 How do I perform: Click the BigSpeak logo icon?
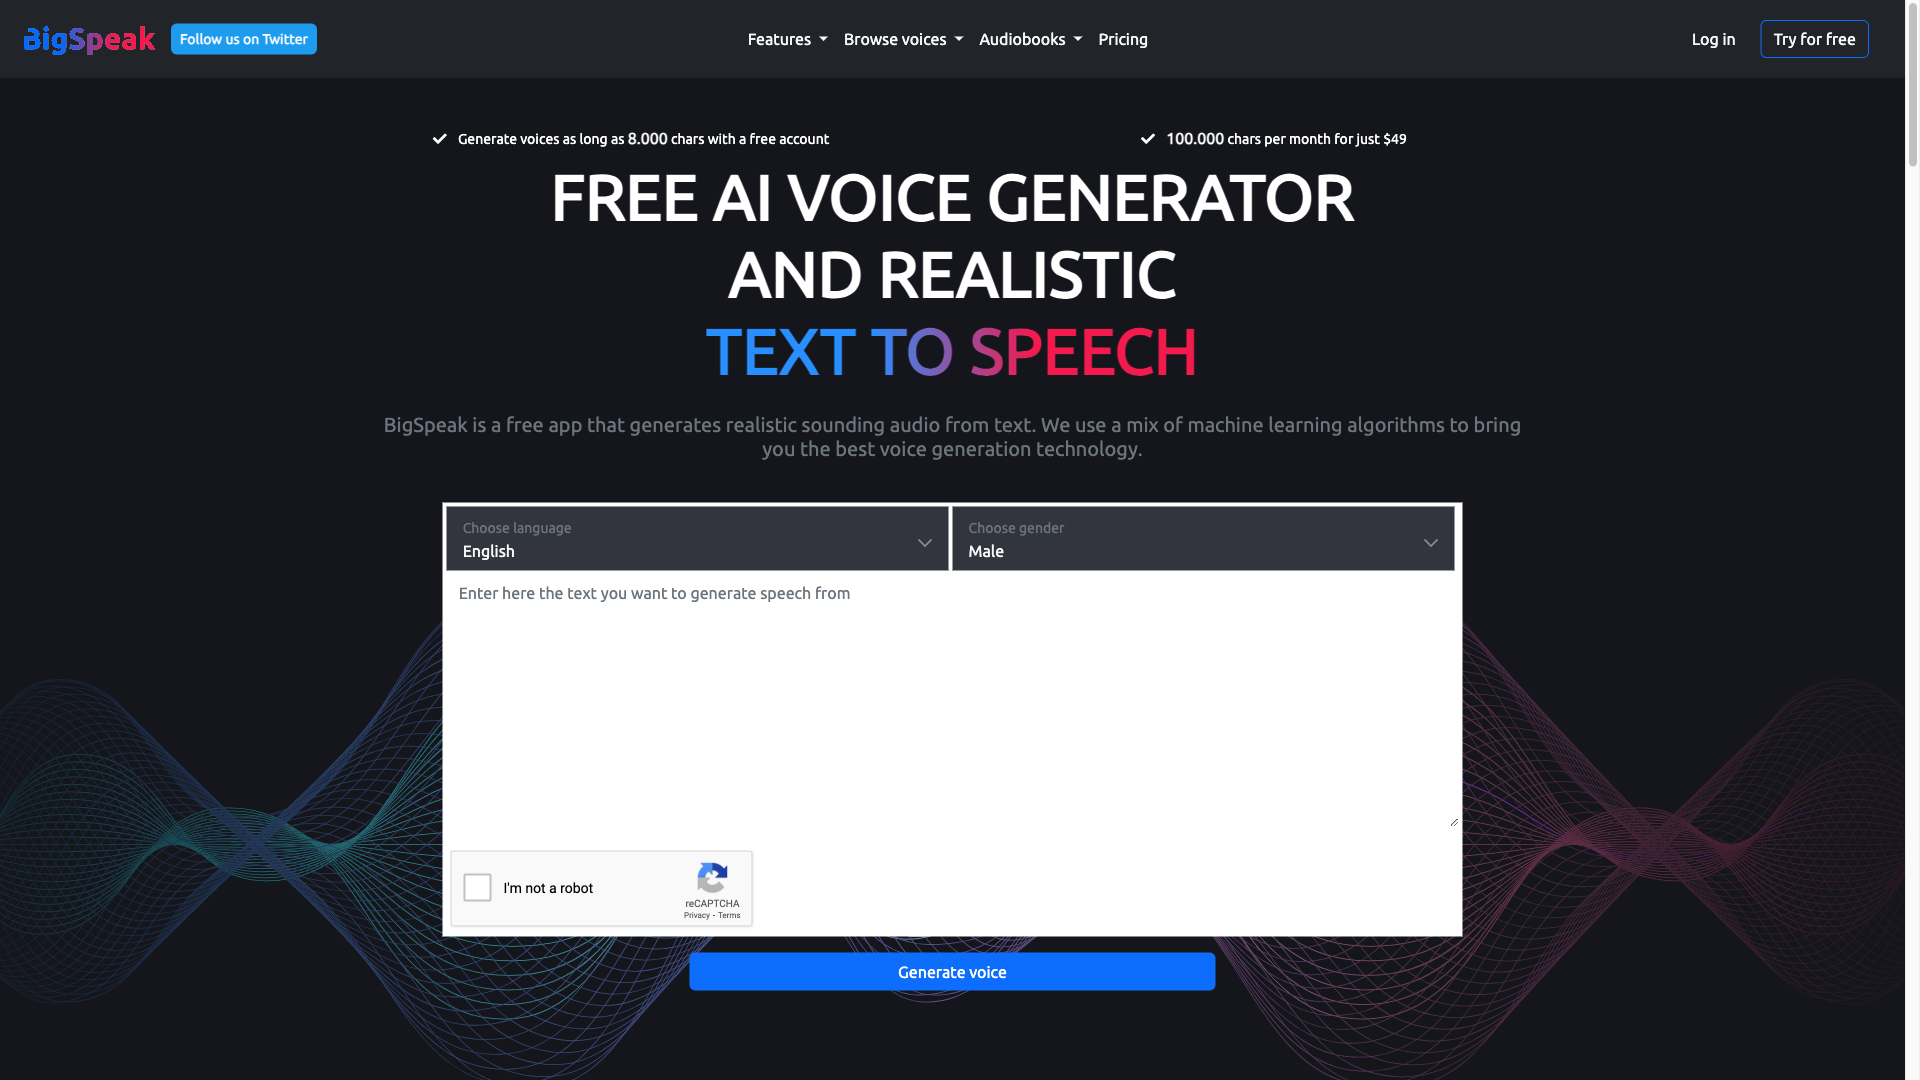[x=88, y=38]
